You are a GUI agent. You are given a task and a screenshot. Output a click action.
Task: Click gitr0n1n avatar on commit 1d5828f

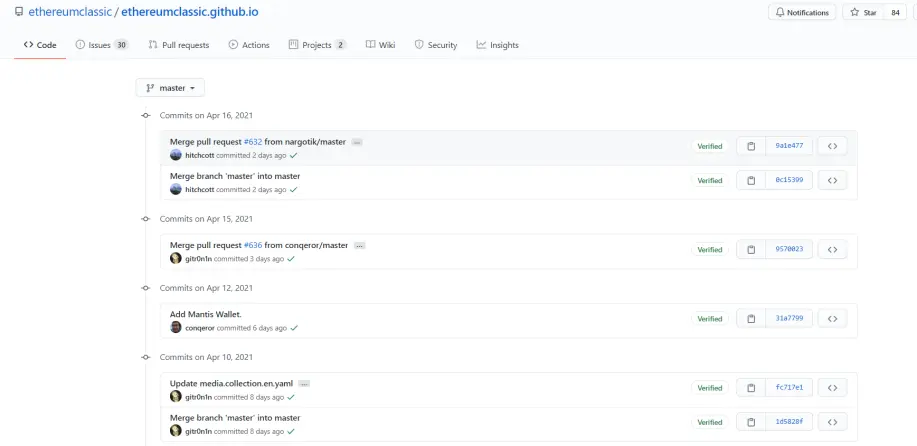point(176,431)
